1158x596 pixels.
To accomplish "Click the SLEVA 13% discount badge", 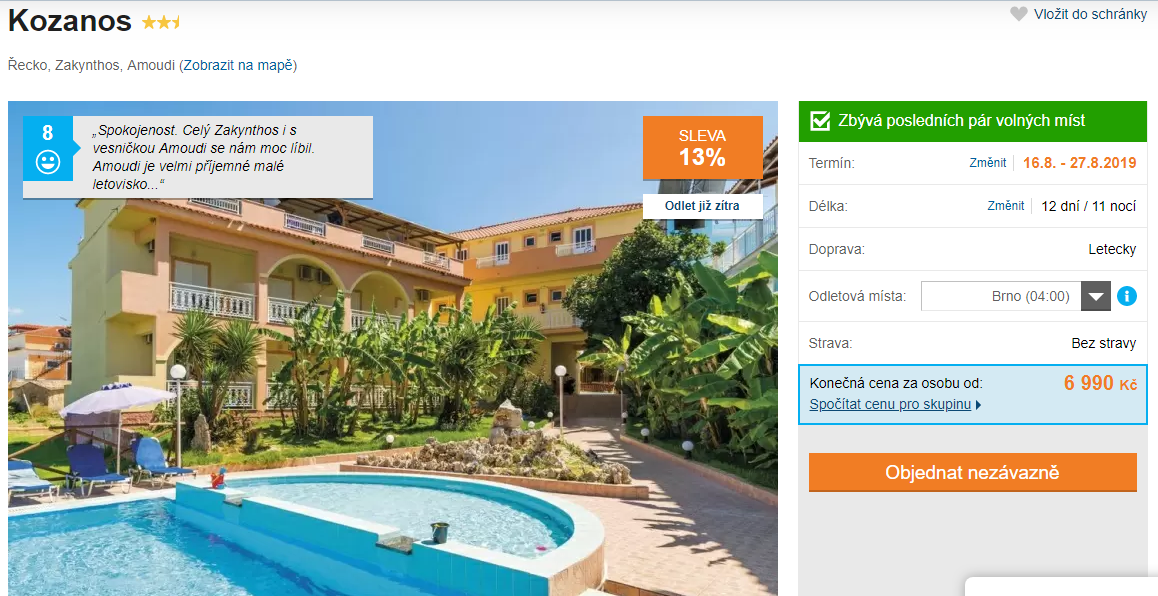I will click(x=702, y=148).
